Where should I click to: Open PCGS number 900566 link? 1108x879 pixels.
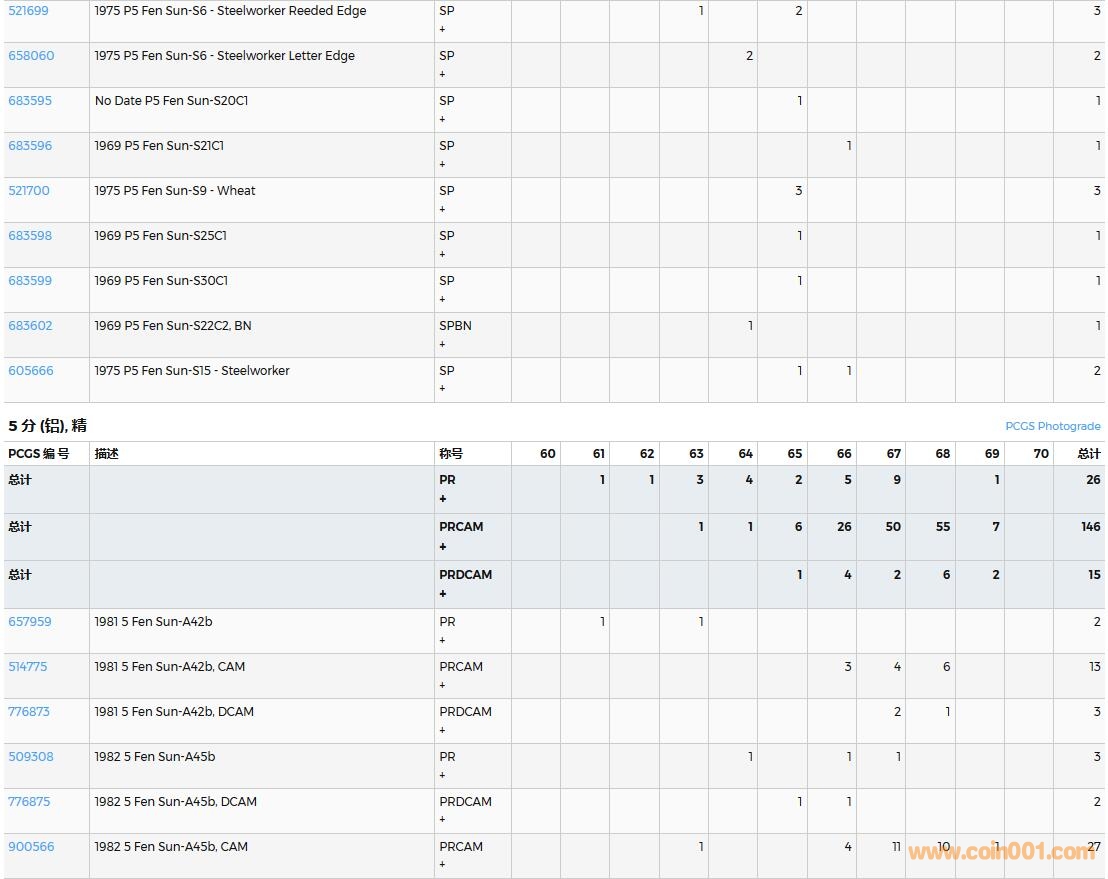coord(31,847)
